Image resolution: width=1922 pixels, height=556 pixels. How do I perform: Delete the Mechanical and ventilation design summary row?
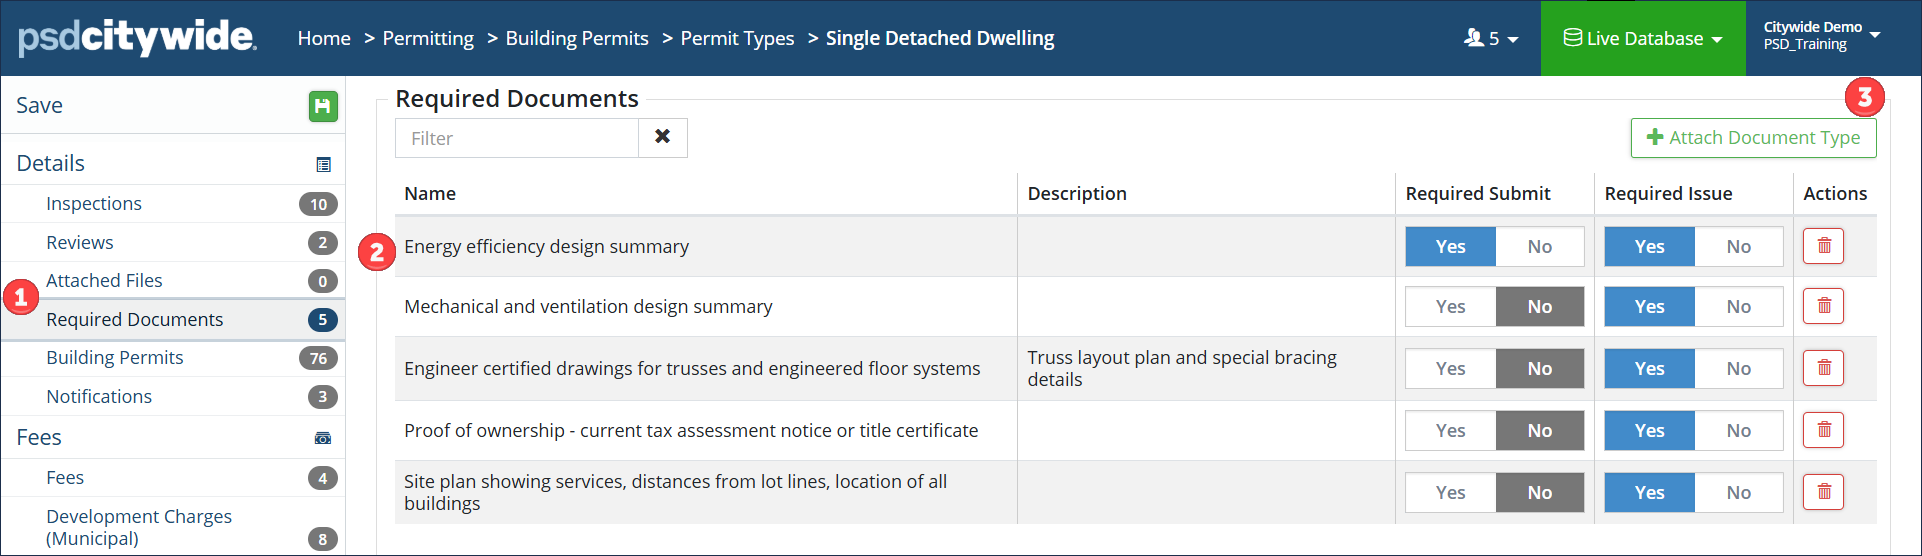click(x=1823, y=306)
